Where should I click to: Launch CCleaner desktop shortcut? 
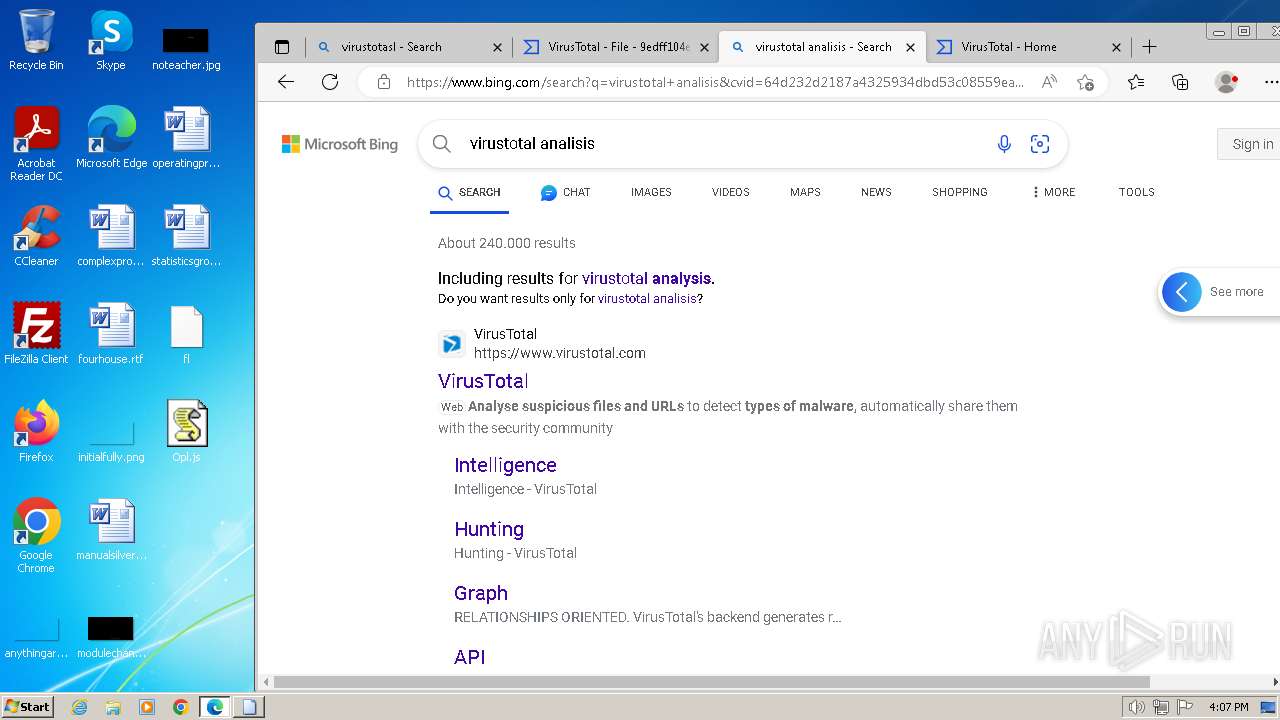tap(36, 236)
